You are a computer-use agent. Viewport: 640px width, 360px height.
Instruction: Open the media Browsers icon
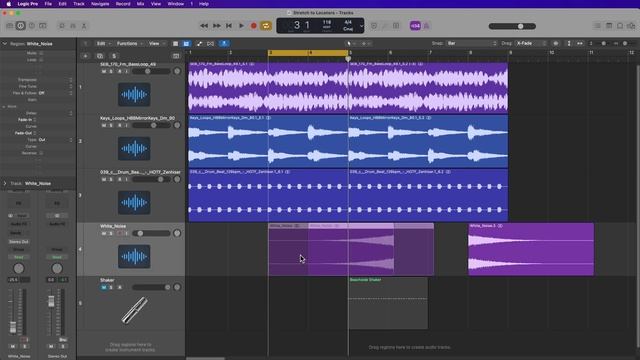[631, 26]
